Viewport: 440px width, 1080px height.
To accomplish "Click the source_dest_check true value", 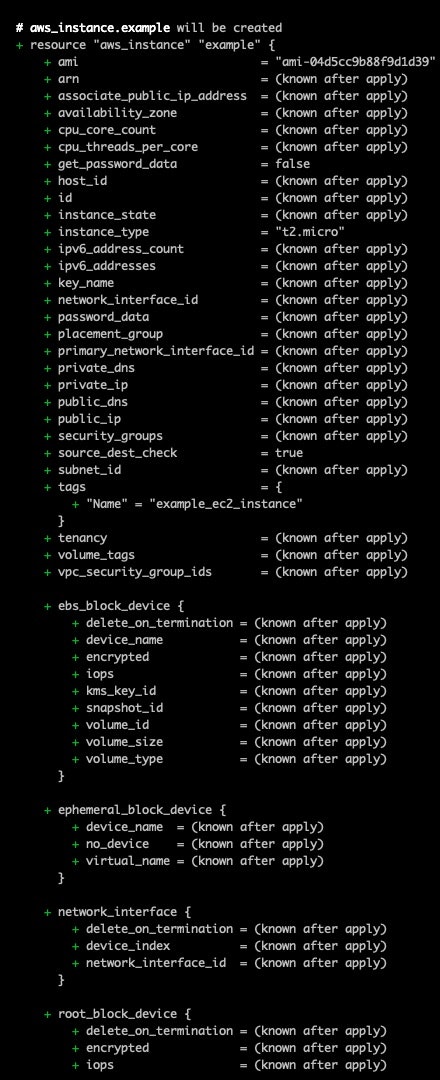I will tap(289, 453).
